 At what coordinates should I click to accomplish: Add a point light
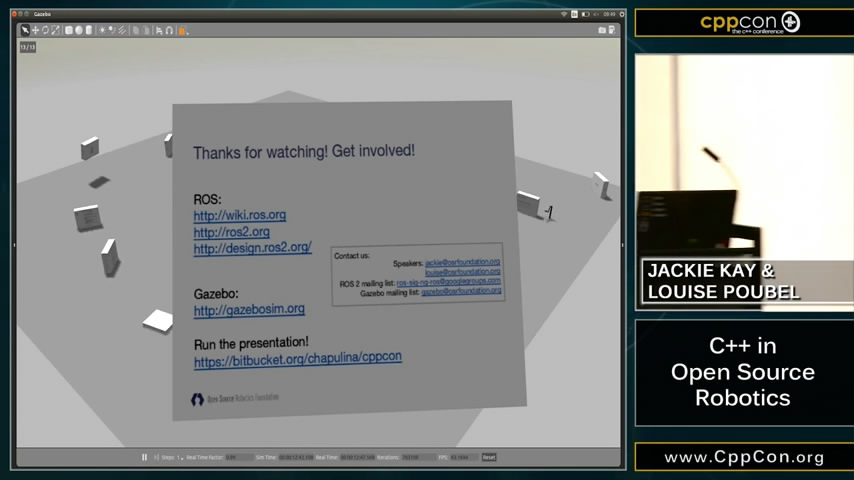(x=102, y=31)
